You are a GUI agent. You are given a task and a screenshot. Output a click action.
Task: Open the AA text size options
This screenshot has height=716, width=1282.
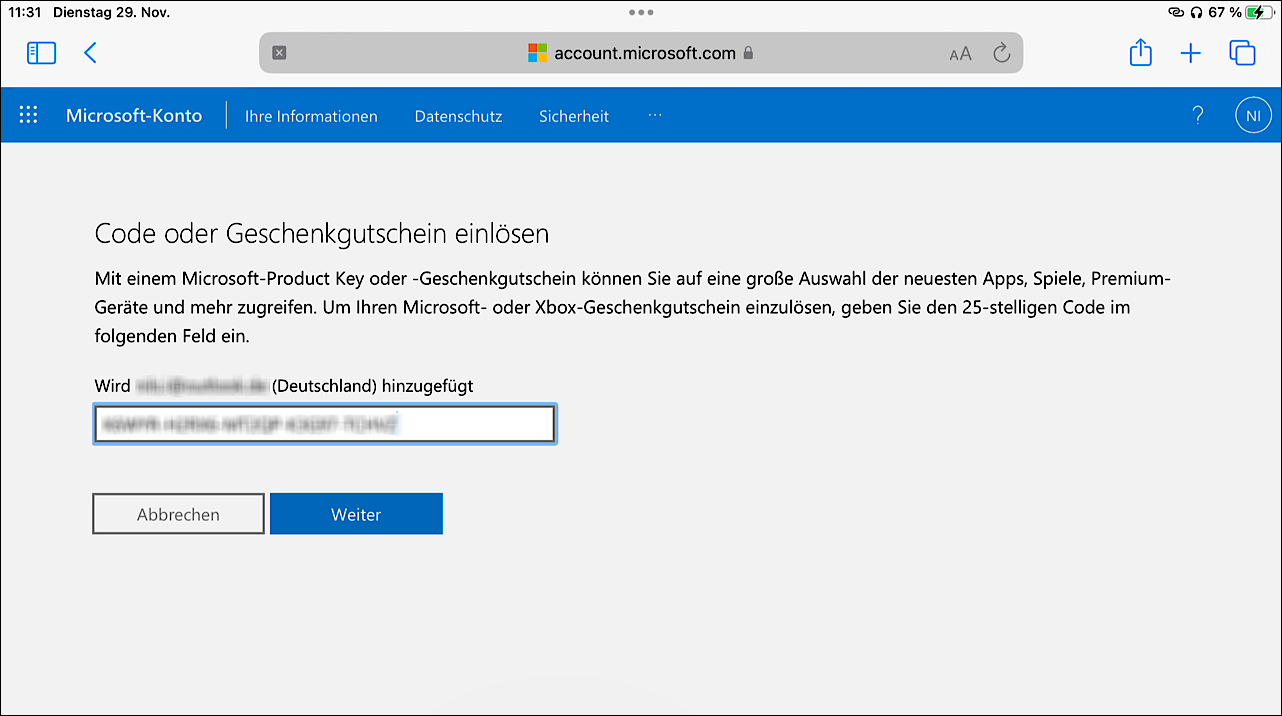(x=960, y=53)
